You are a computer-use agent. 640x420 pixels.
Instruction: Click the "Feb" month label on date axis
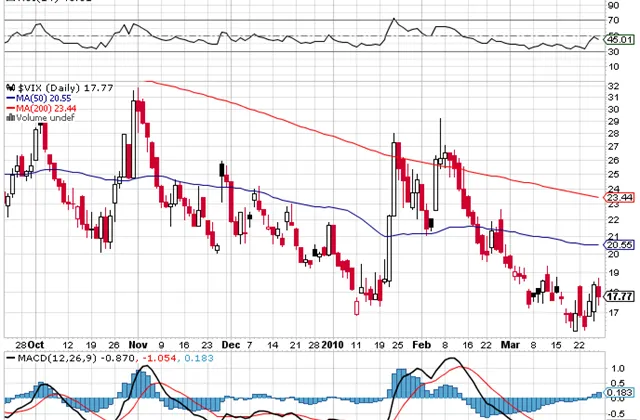click(422, 345)
